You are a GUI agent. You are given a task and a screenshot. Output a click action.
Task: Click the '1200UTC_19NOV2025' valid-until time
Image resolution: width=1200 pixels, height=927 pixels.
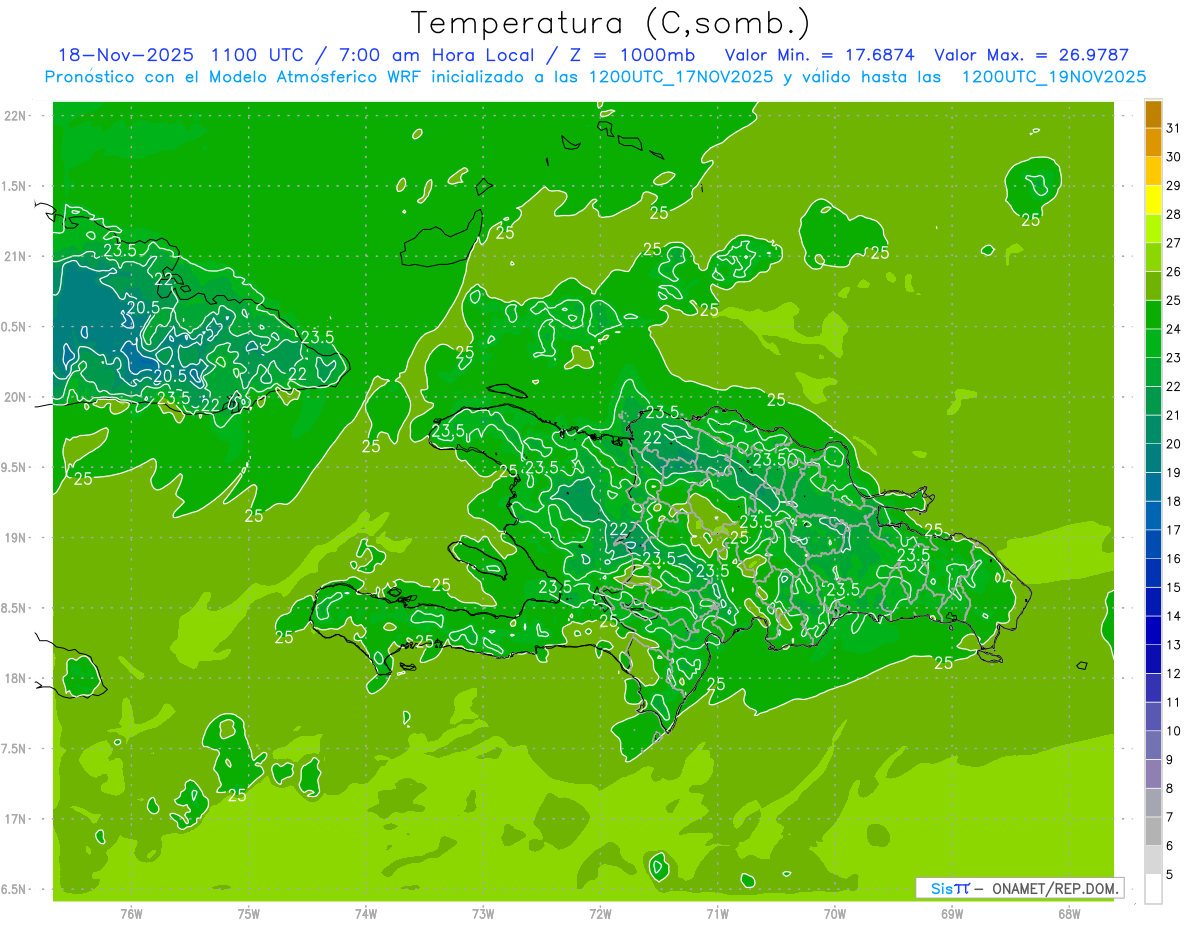[x=1054, y=77]
